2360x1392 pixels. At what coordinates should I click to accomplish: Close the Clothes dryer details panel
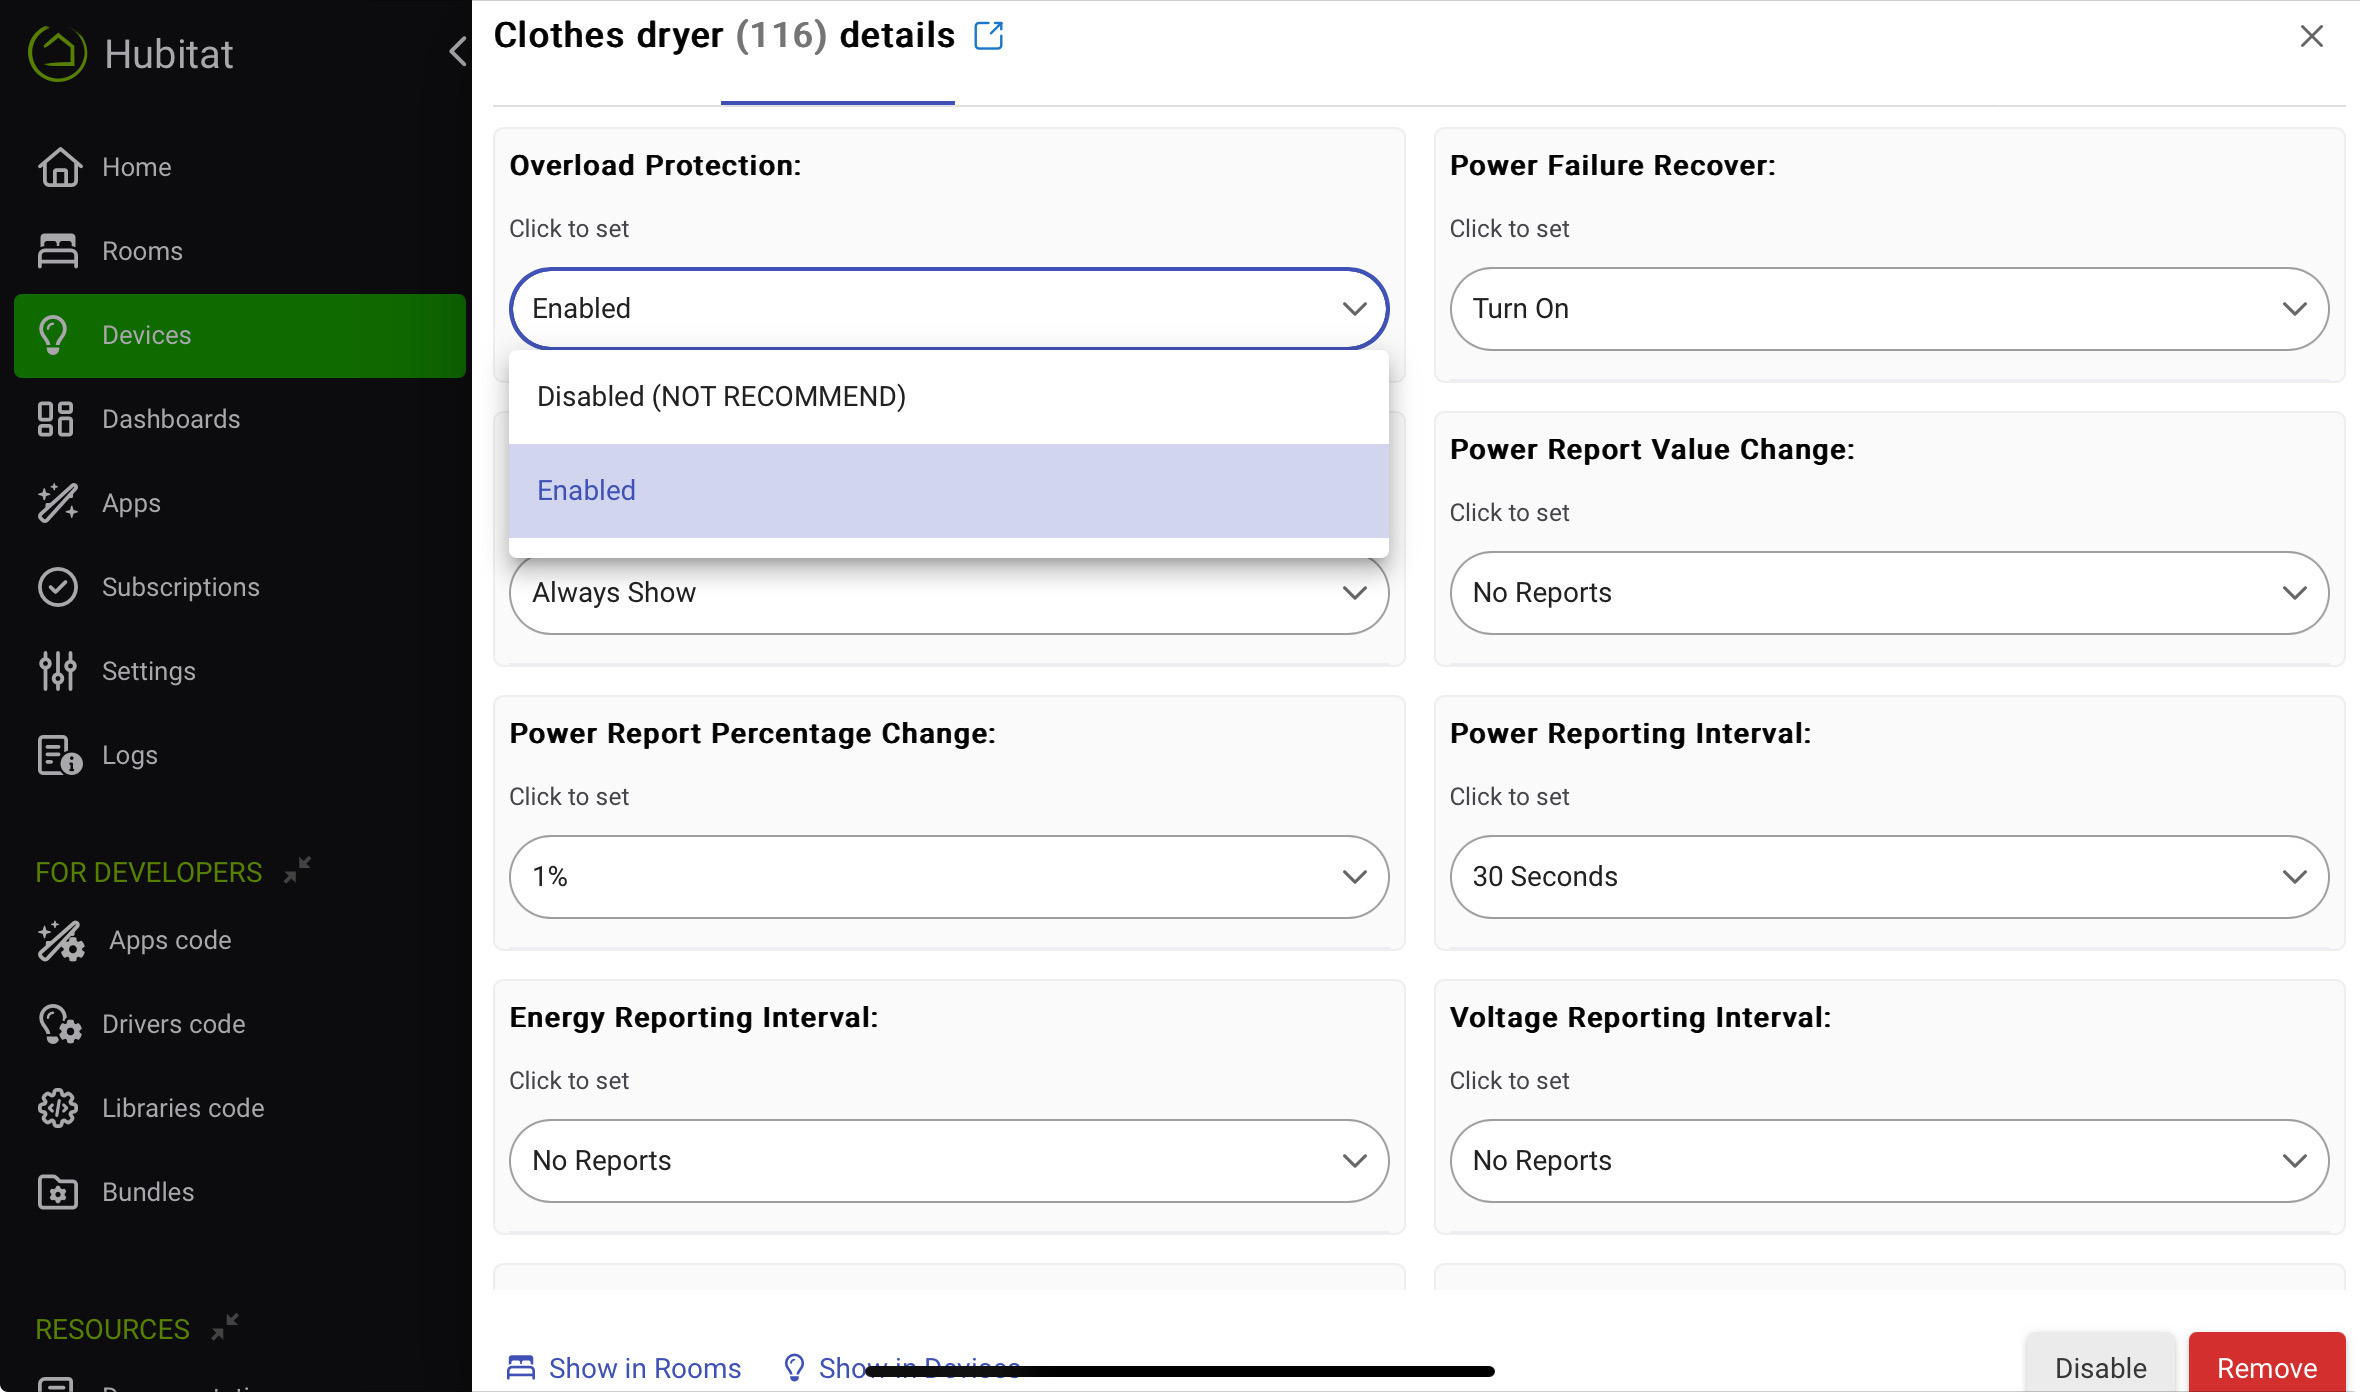pos(2311,36)
